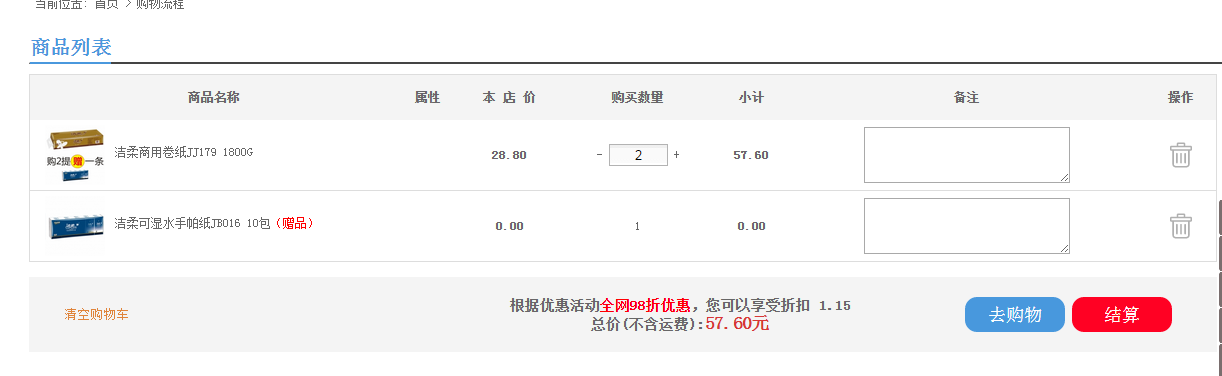Select the 商品列表 section tab
Image resolution: width=1222 pixels, height=376 pixels.
click(70, 47)
